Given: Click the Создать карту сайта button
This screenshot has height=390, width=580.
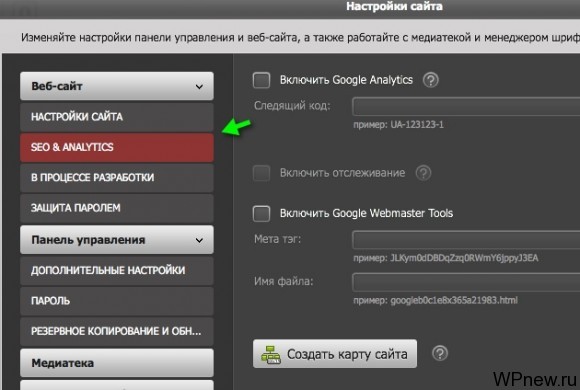Looking at the screenshot, I should tap(335, 354).
